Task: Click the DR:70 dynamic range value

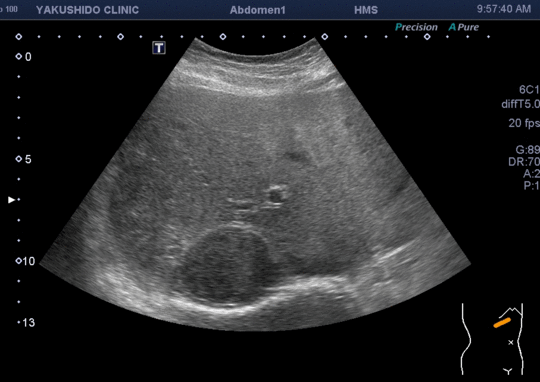Action: tap(524, 162)
